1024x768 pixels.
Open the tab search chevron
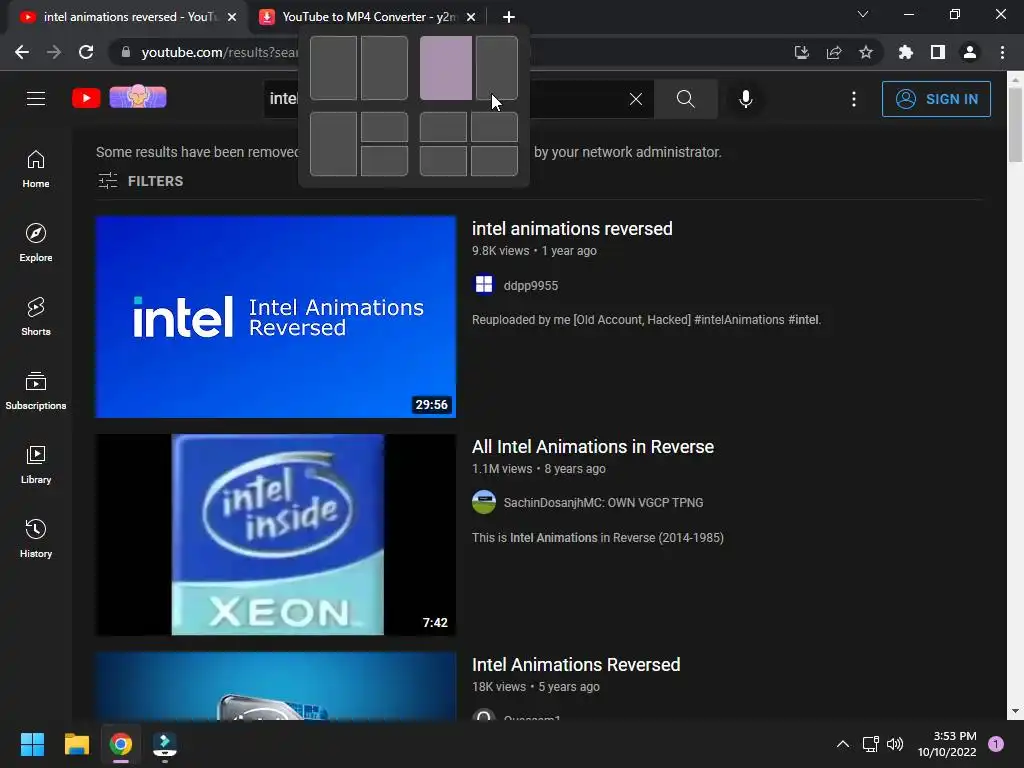[x=863, y=14]
